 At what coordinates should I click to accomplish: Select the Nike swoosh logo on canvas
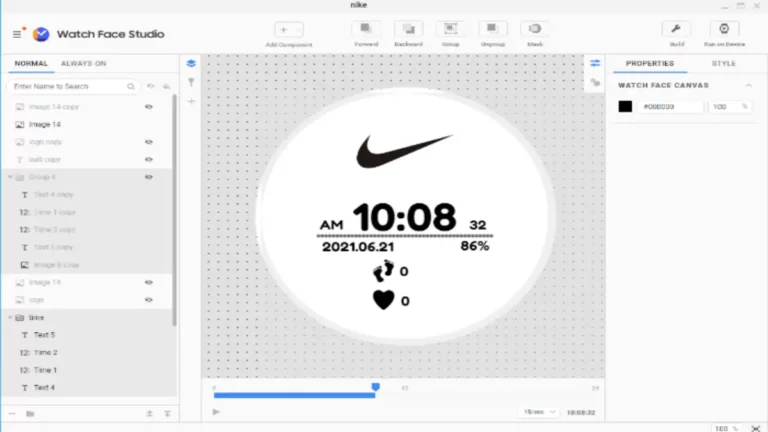(404, 151)
